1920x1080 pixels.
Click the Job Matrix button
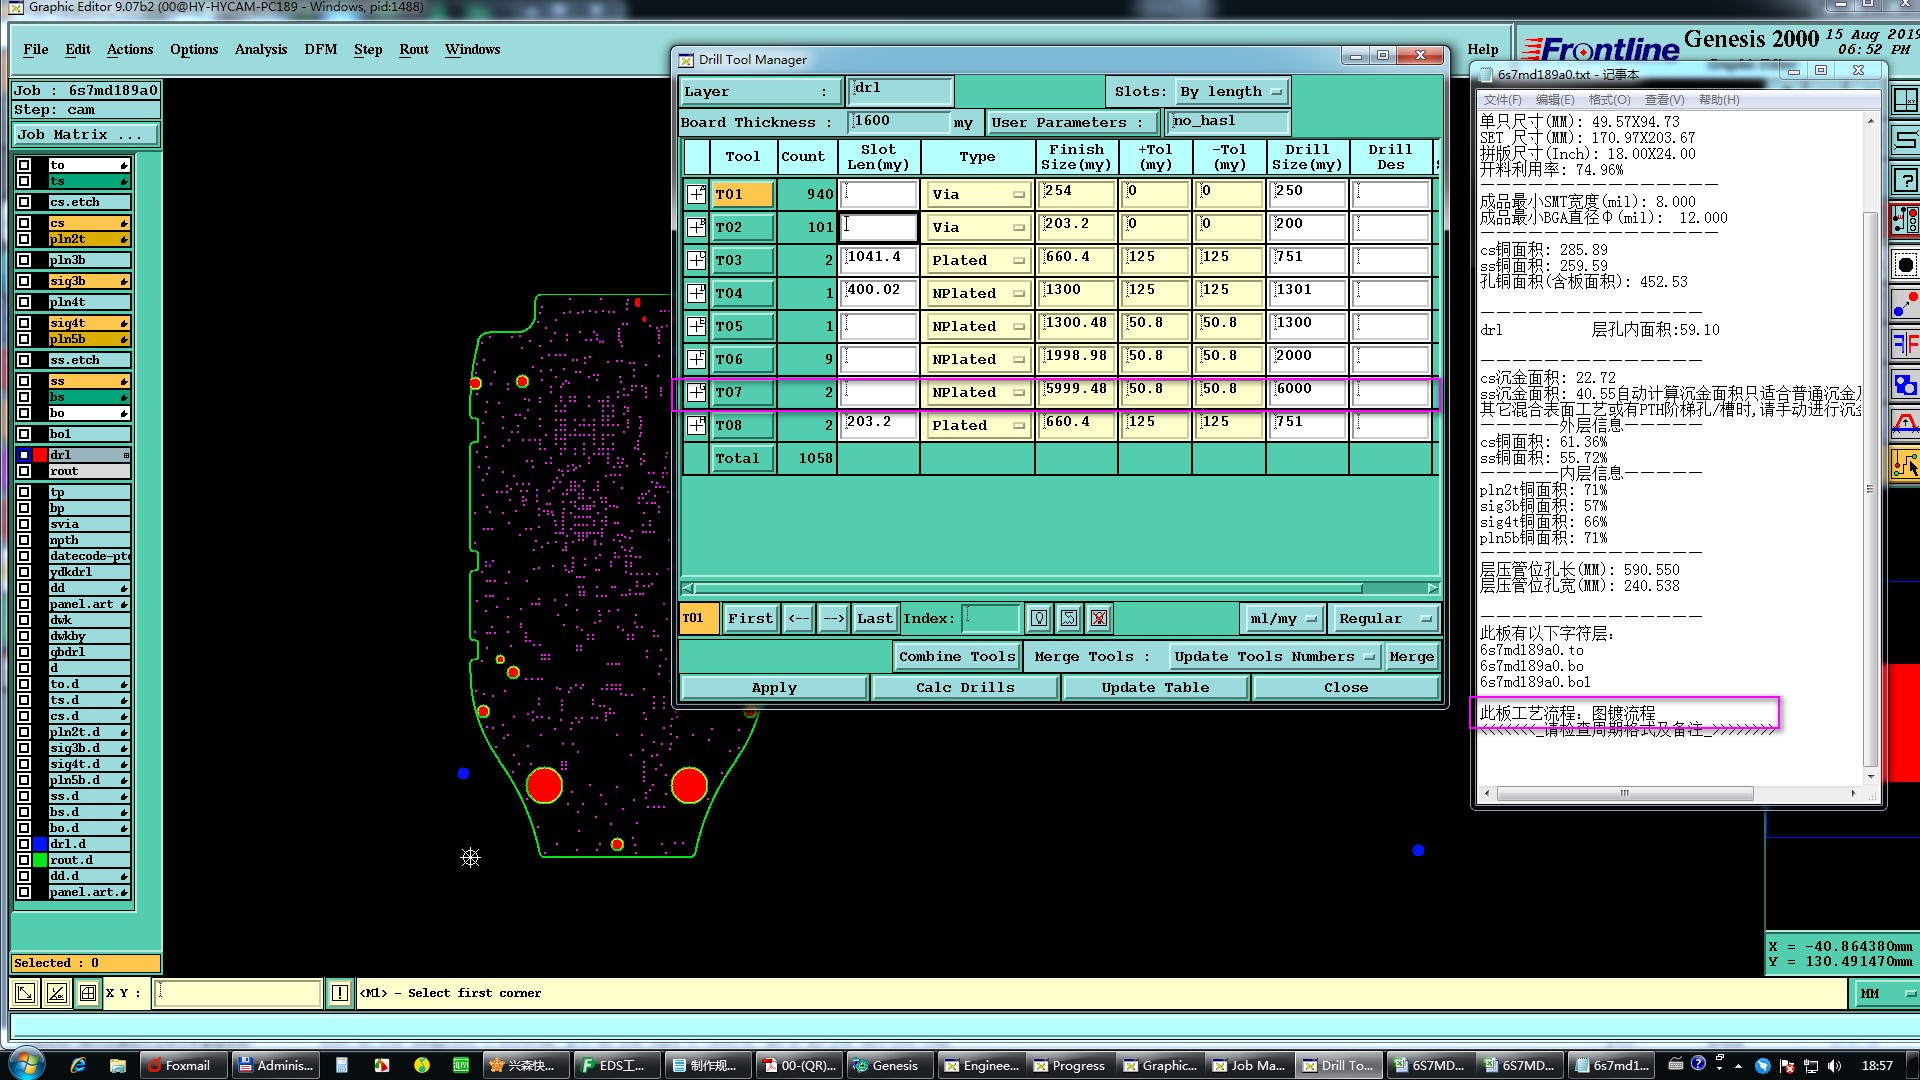point(86,135)
